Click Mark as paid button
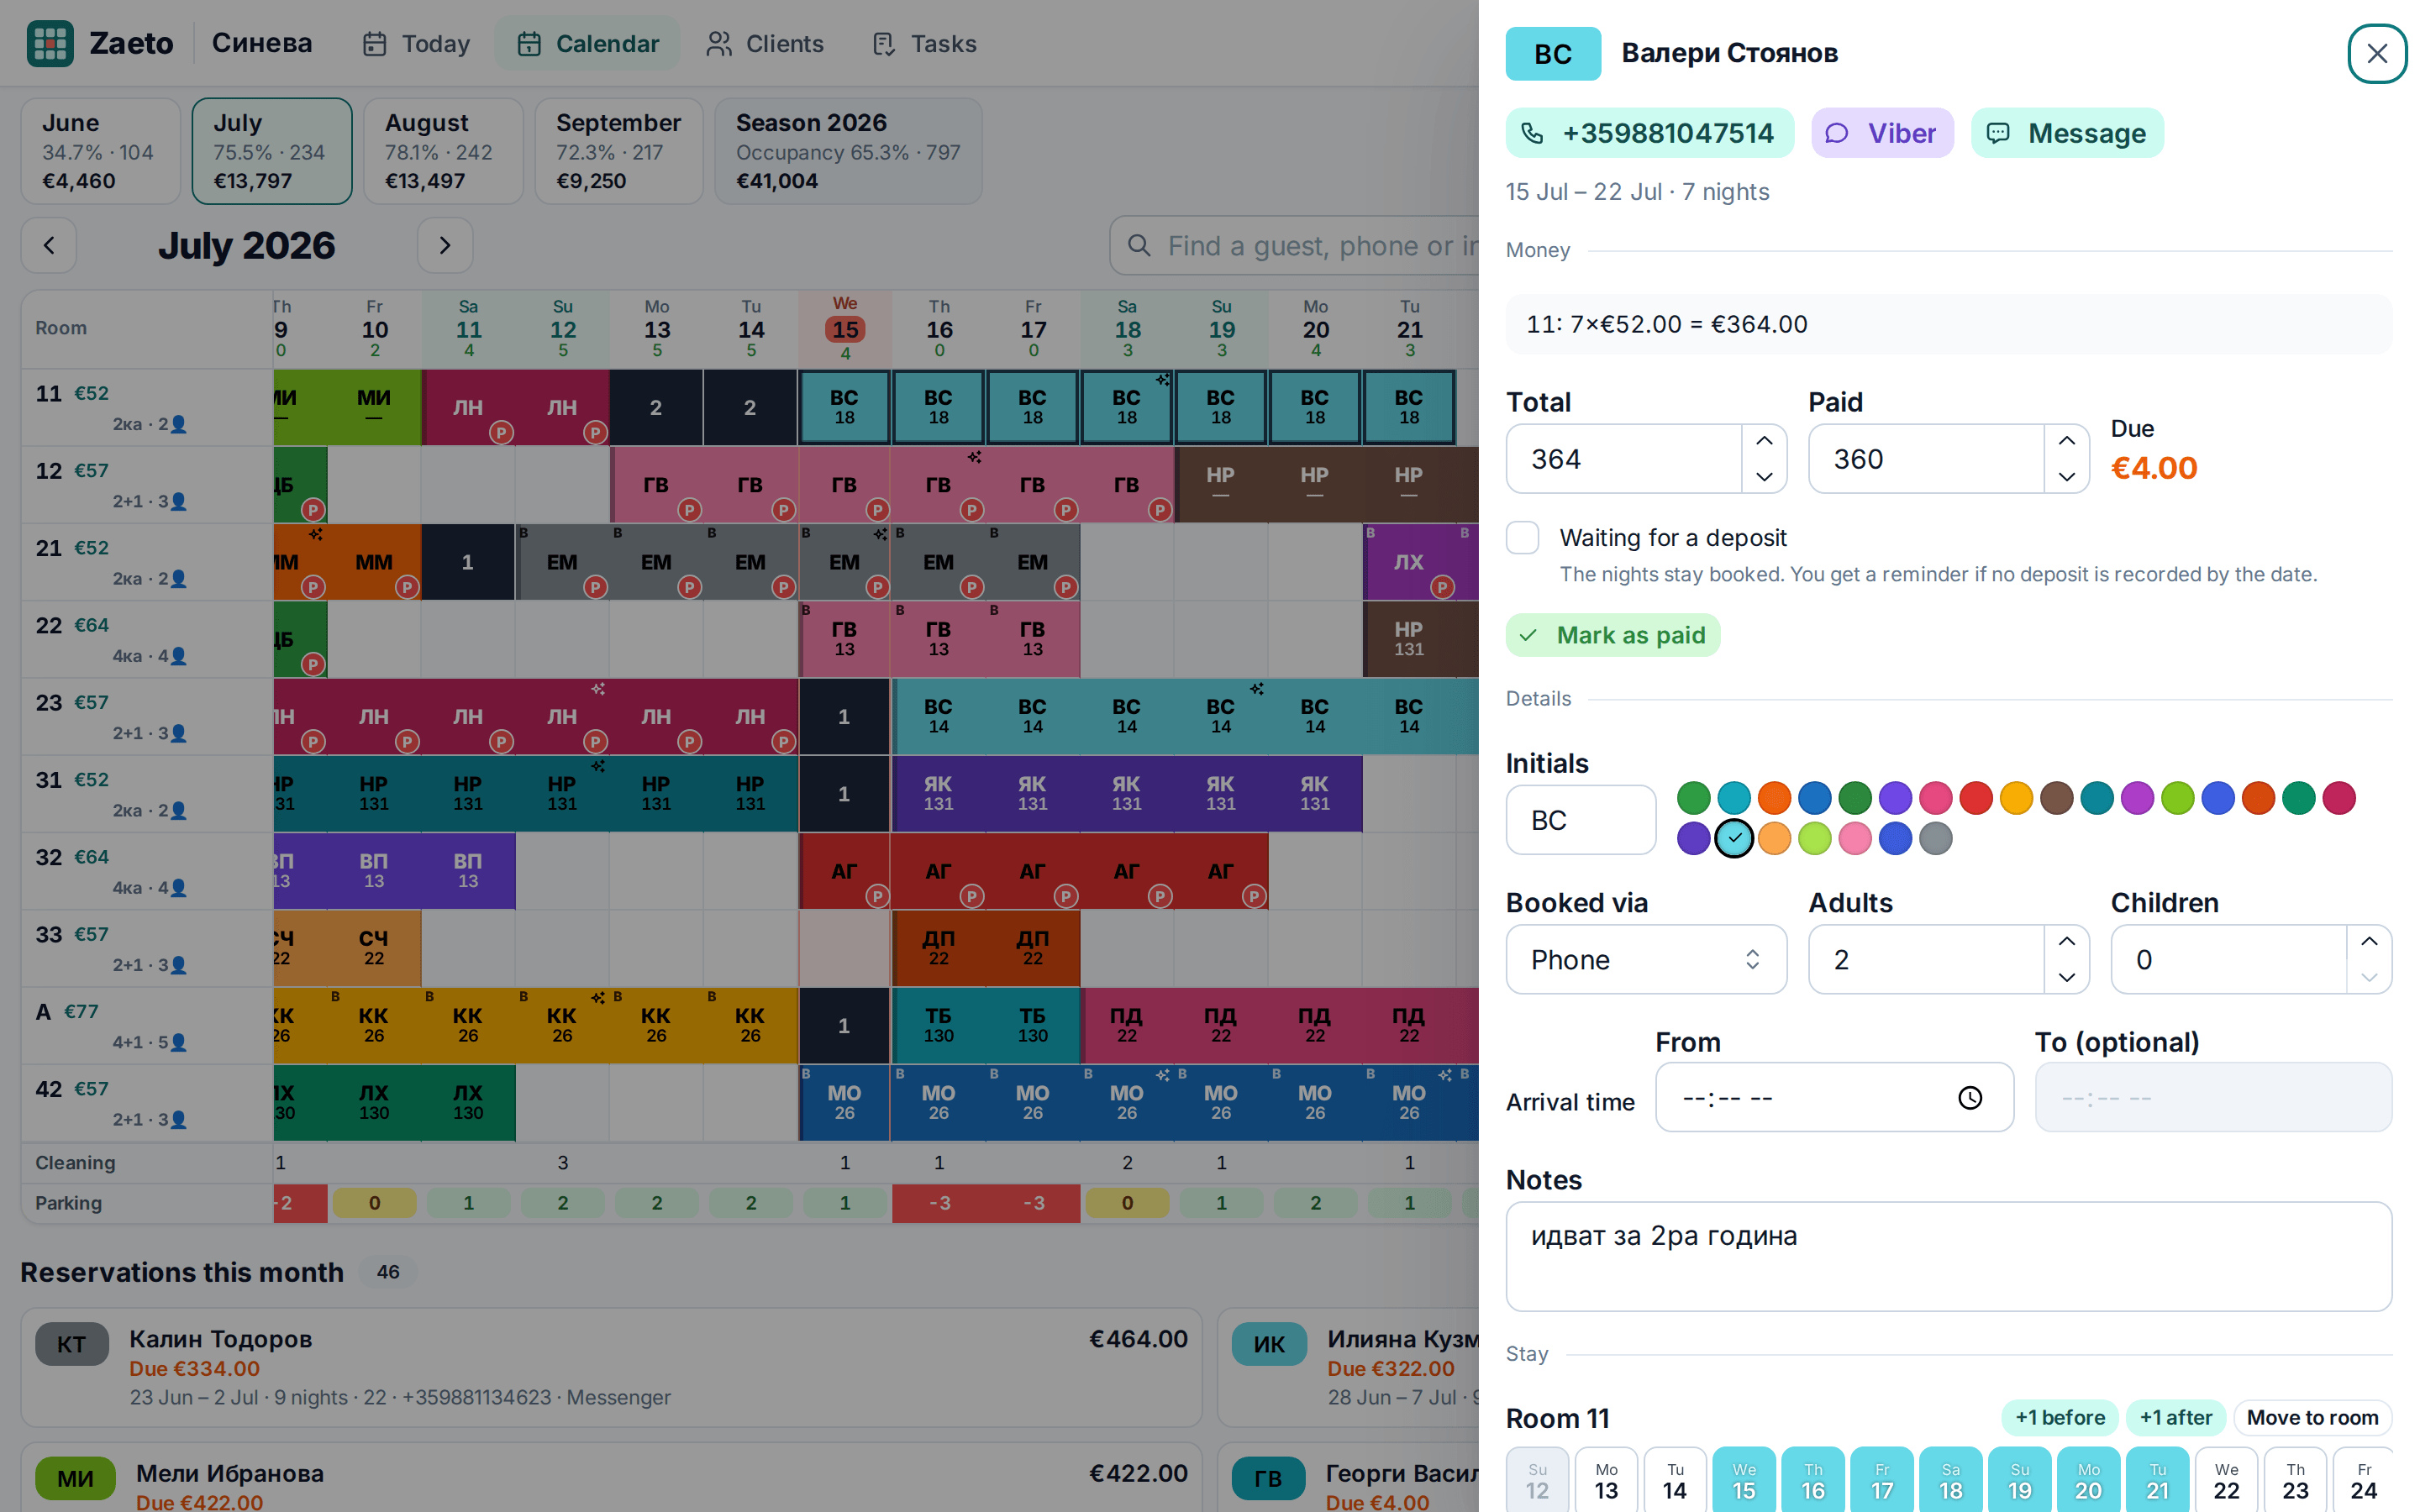The width and height of the screenshot is (2420, 1512). point(1612,635)
